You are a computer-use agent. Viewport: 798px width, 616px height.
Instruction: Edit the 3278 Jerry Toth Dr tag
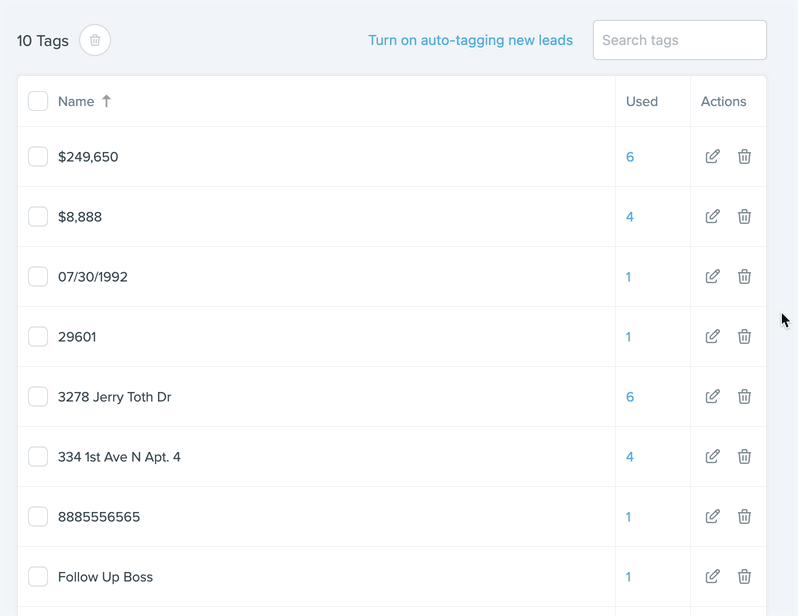click(x=712, y=397)
